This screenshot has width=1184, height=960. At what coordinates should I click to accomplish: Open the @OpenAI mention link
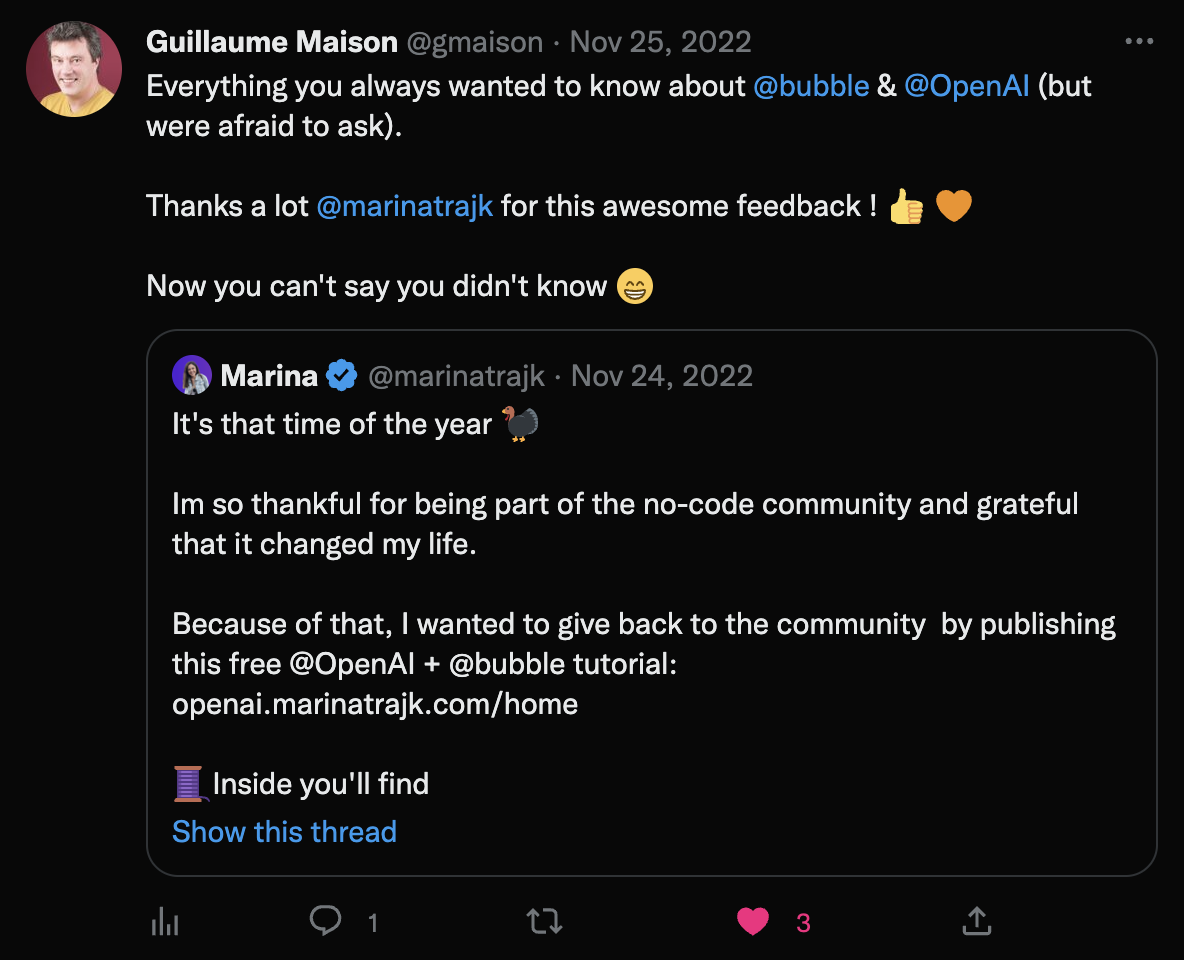[966, 86]
